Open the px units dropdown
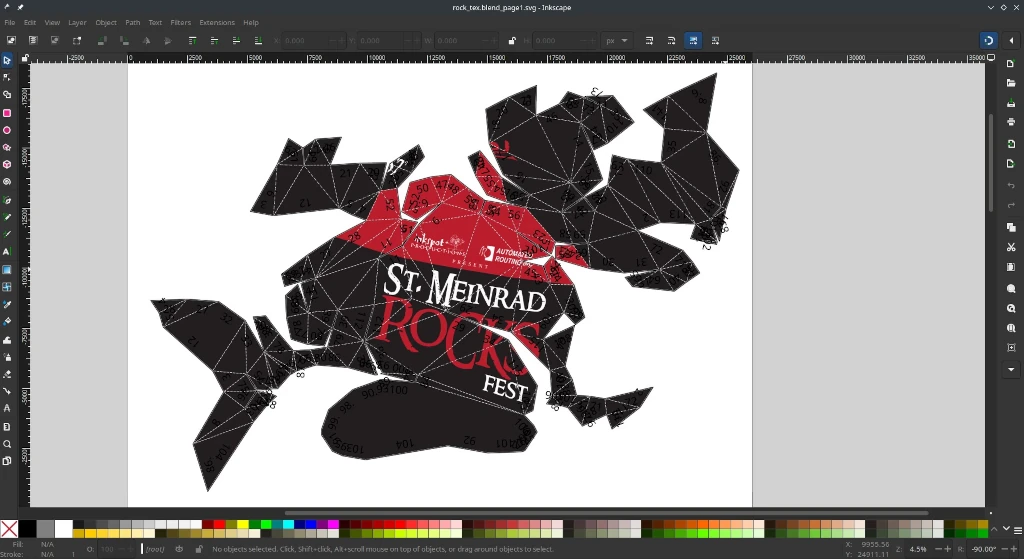 point(616,40)
